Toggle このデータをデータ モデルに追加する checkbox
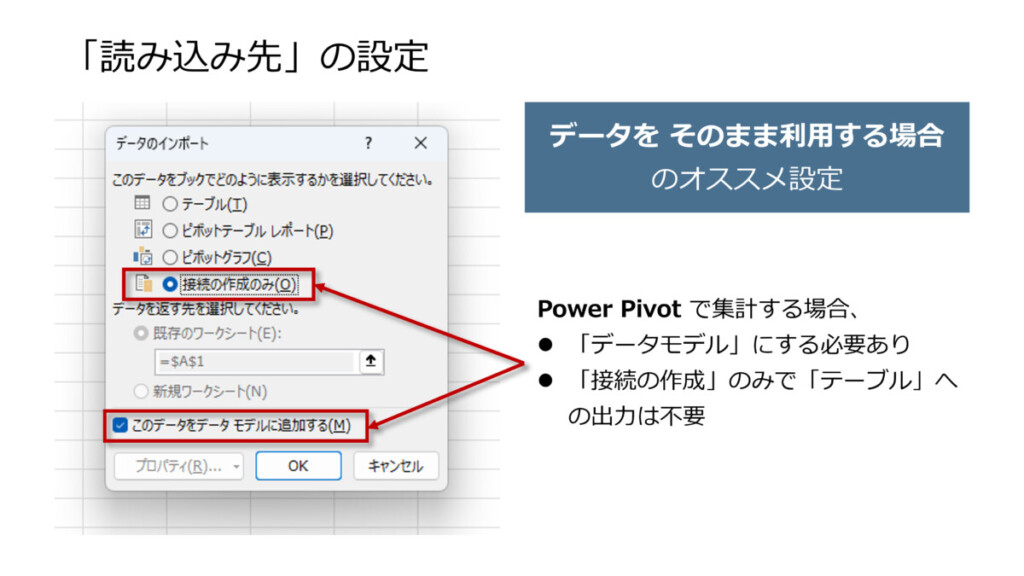The height and width of the screenshot is (576, 1024). (x=120, y=426)
